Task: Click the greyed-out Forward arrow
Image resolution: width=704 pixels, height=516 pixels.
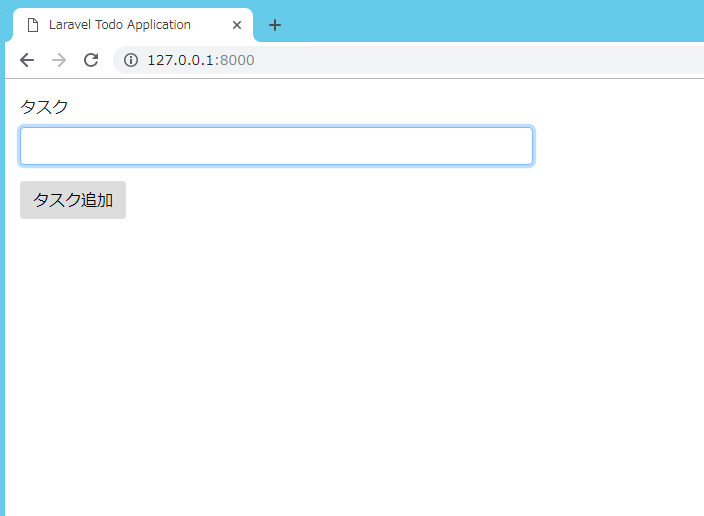Action: pos(59,60)
